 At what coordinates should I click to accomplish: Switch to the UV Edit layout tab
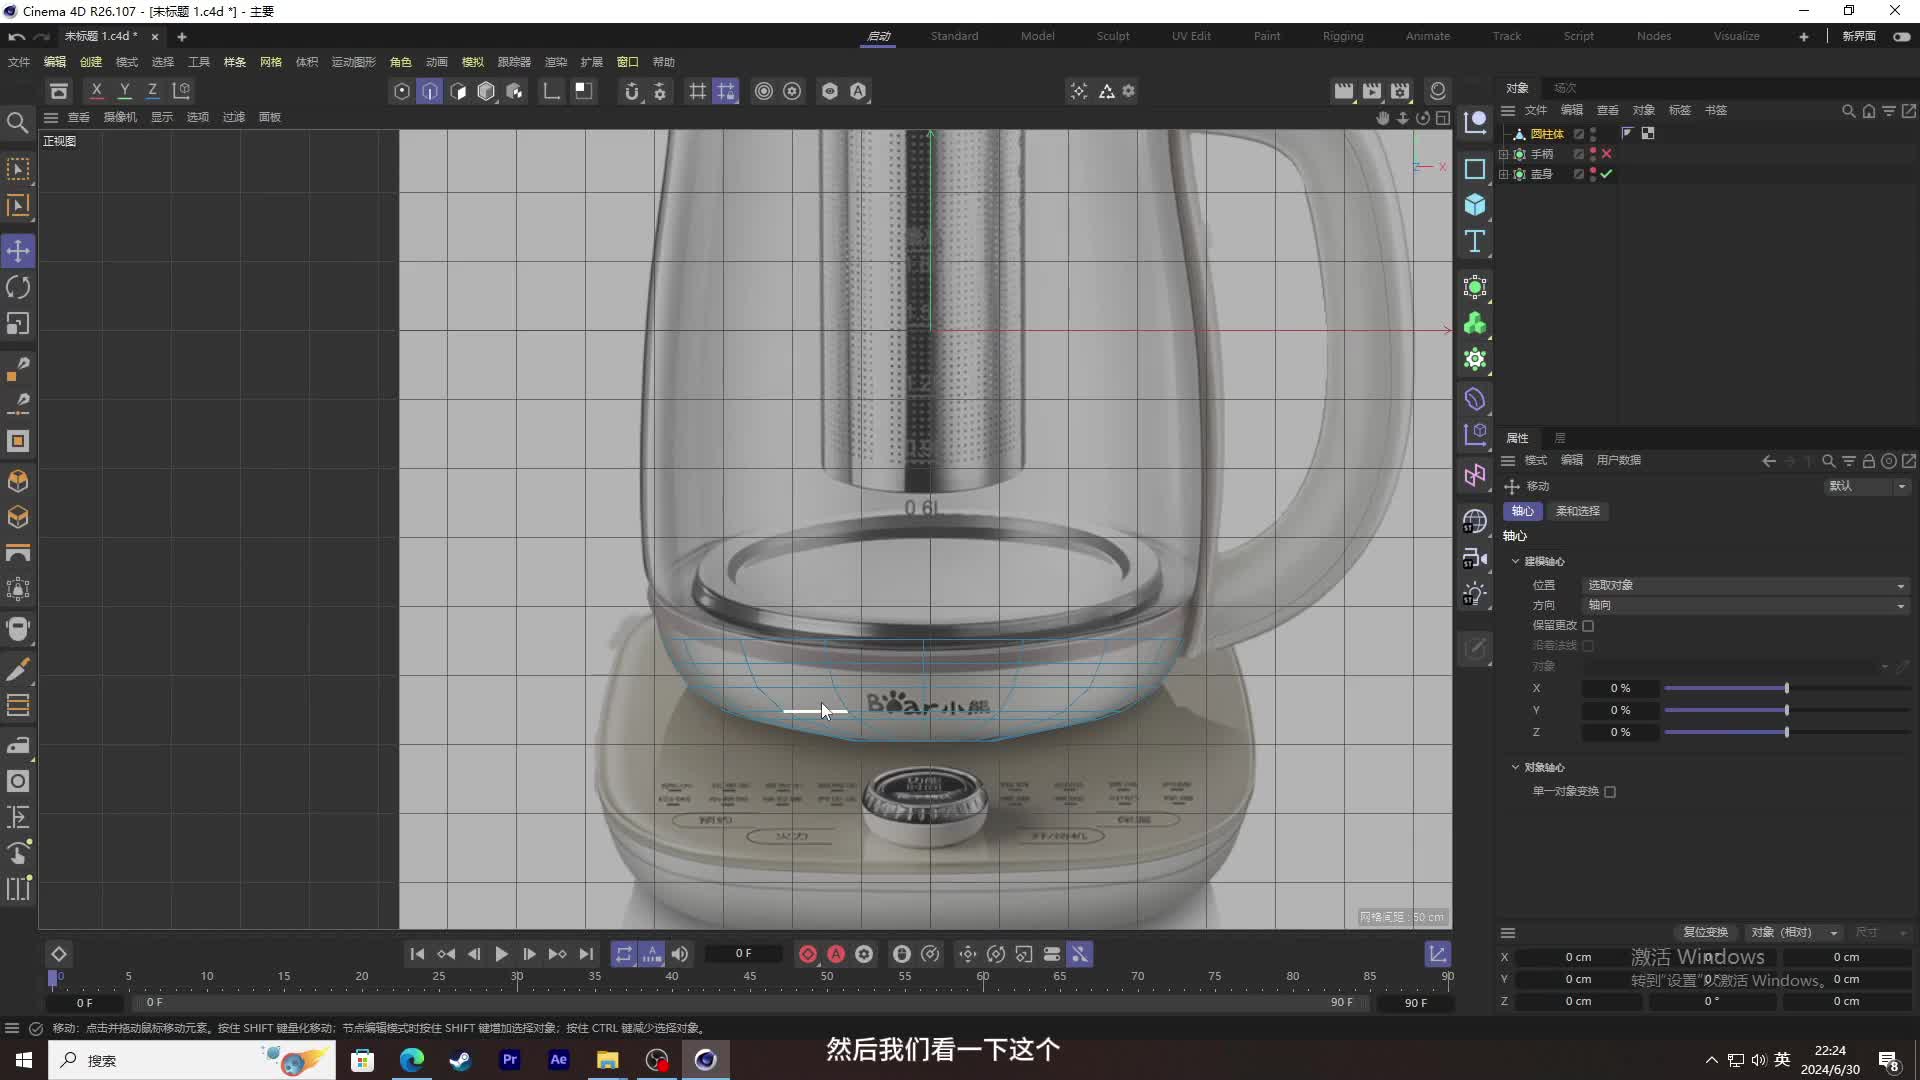click(1191, 36)
